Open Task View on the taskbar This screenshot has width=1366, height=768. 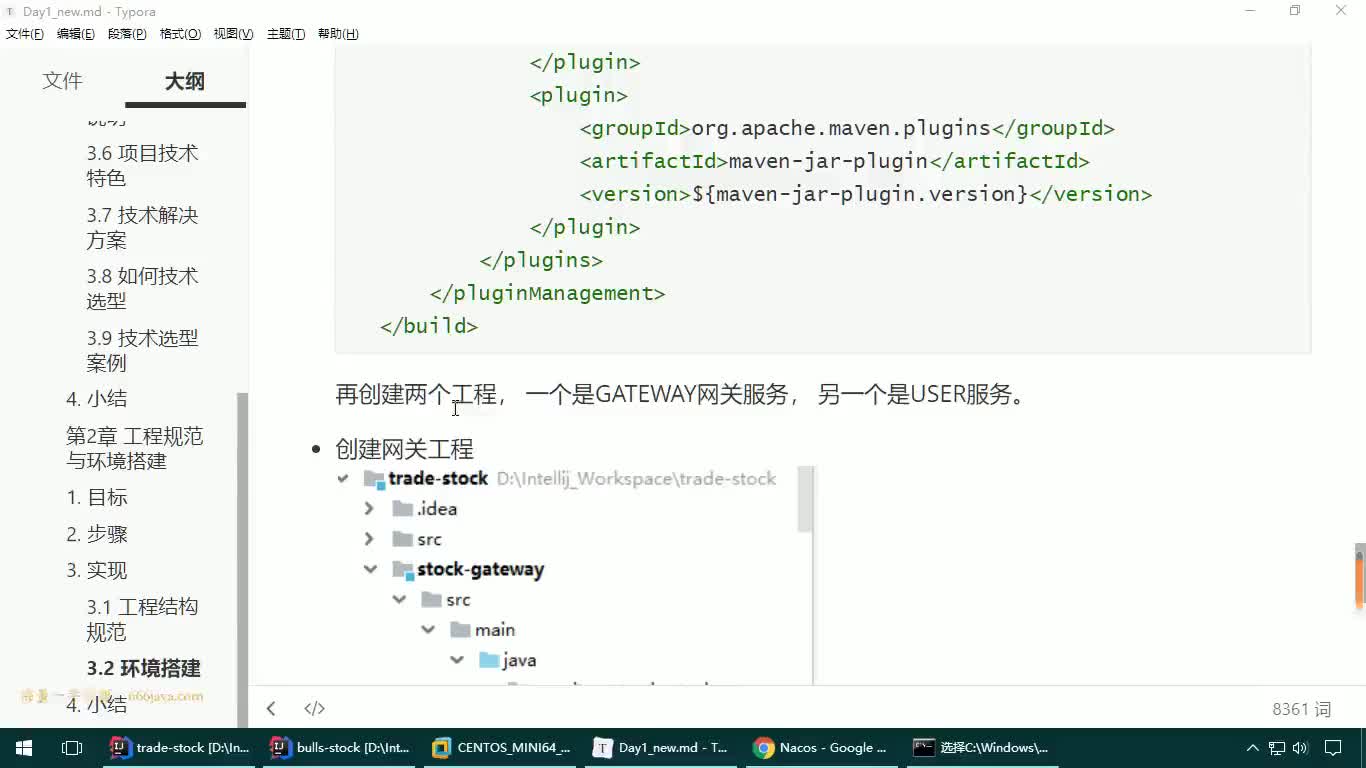click(72, 748)
